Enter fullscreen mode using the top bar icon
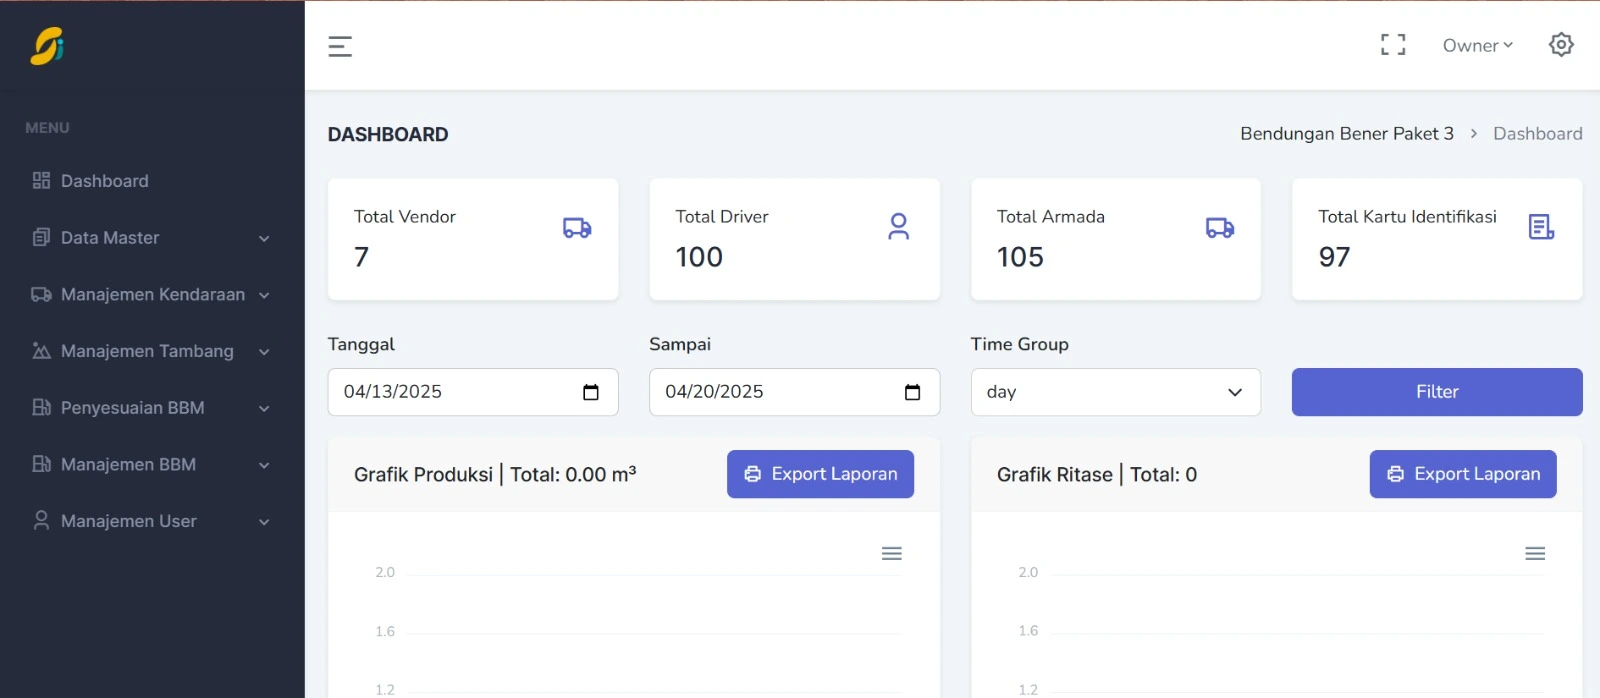The width and height of the screenshot is (1600, 698). coord(1393,45)
